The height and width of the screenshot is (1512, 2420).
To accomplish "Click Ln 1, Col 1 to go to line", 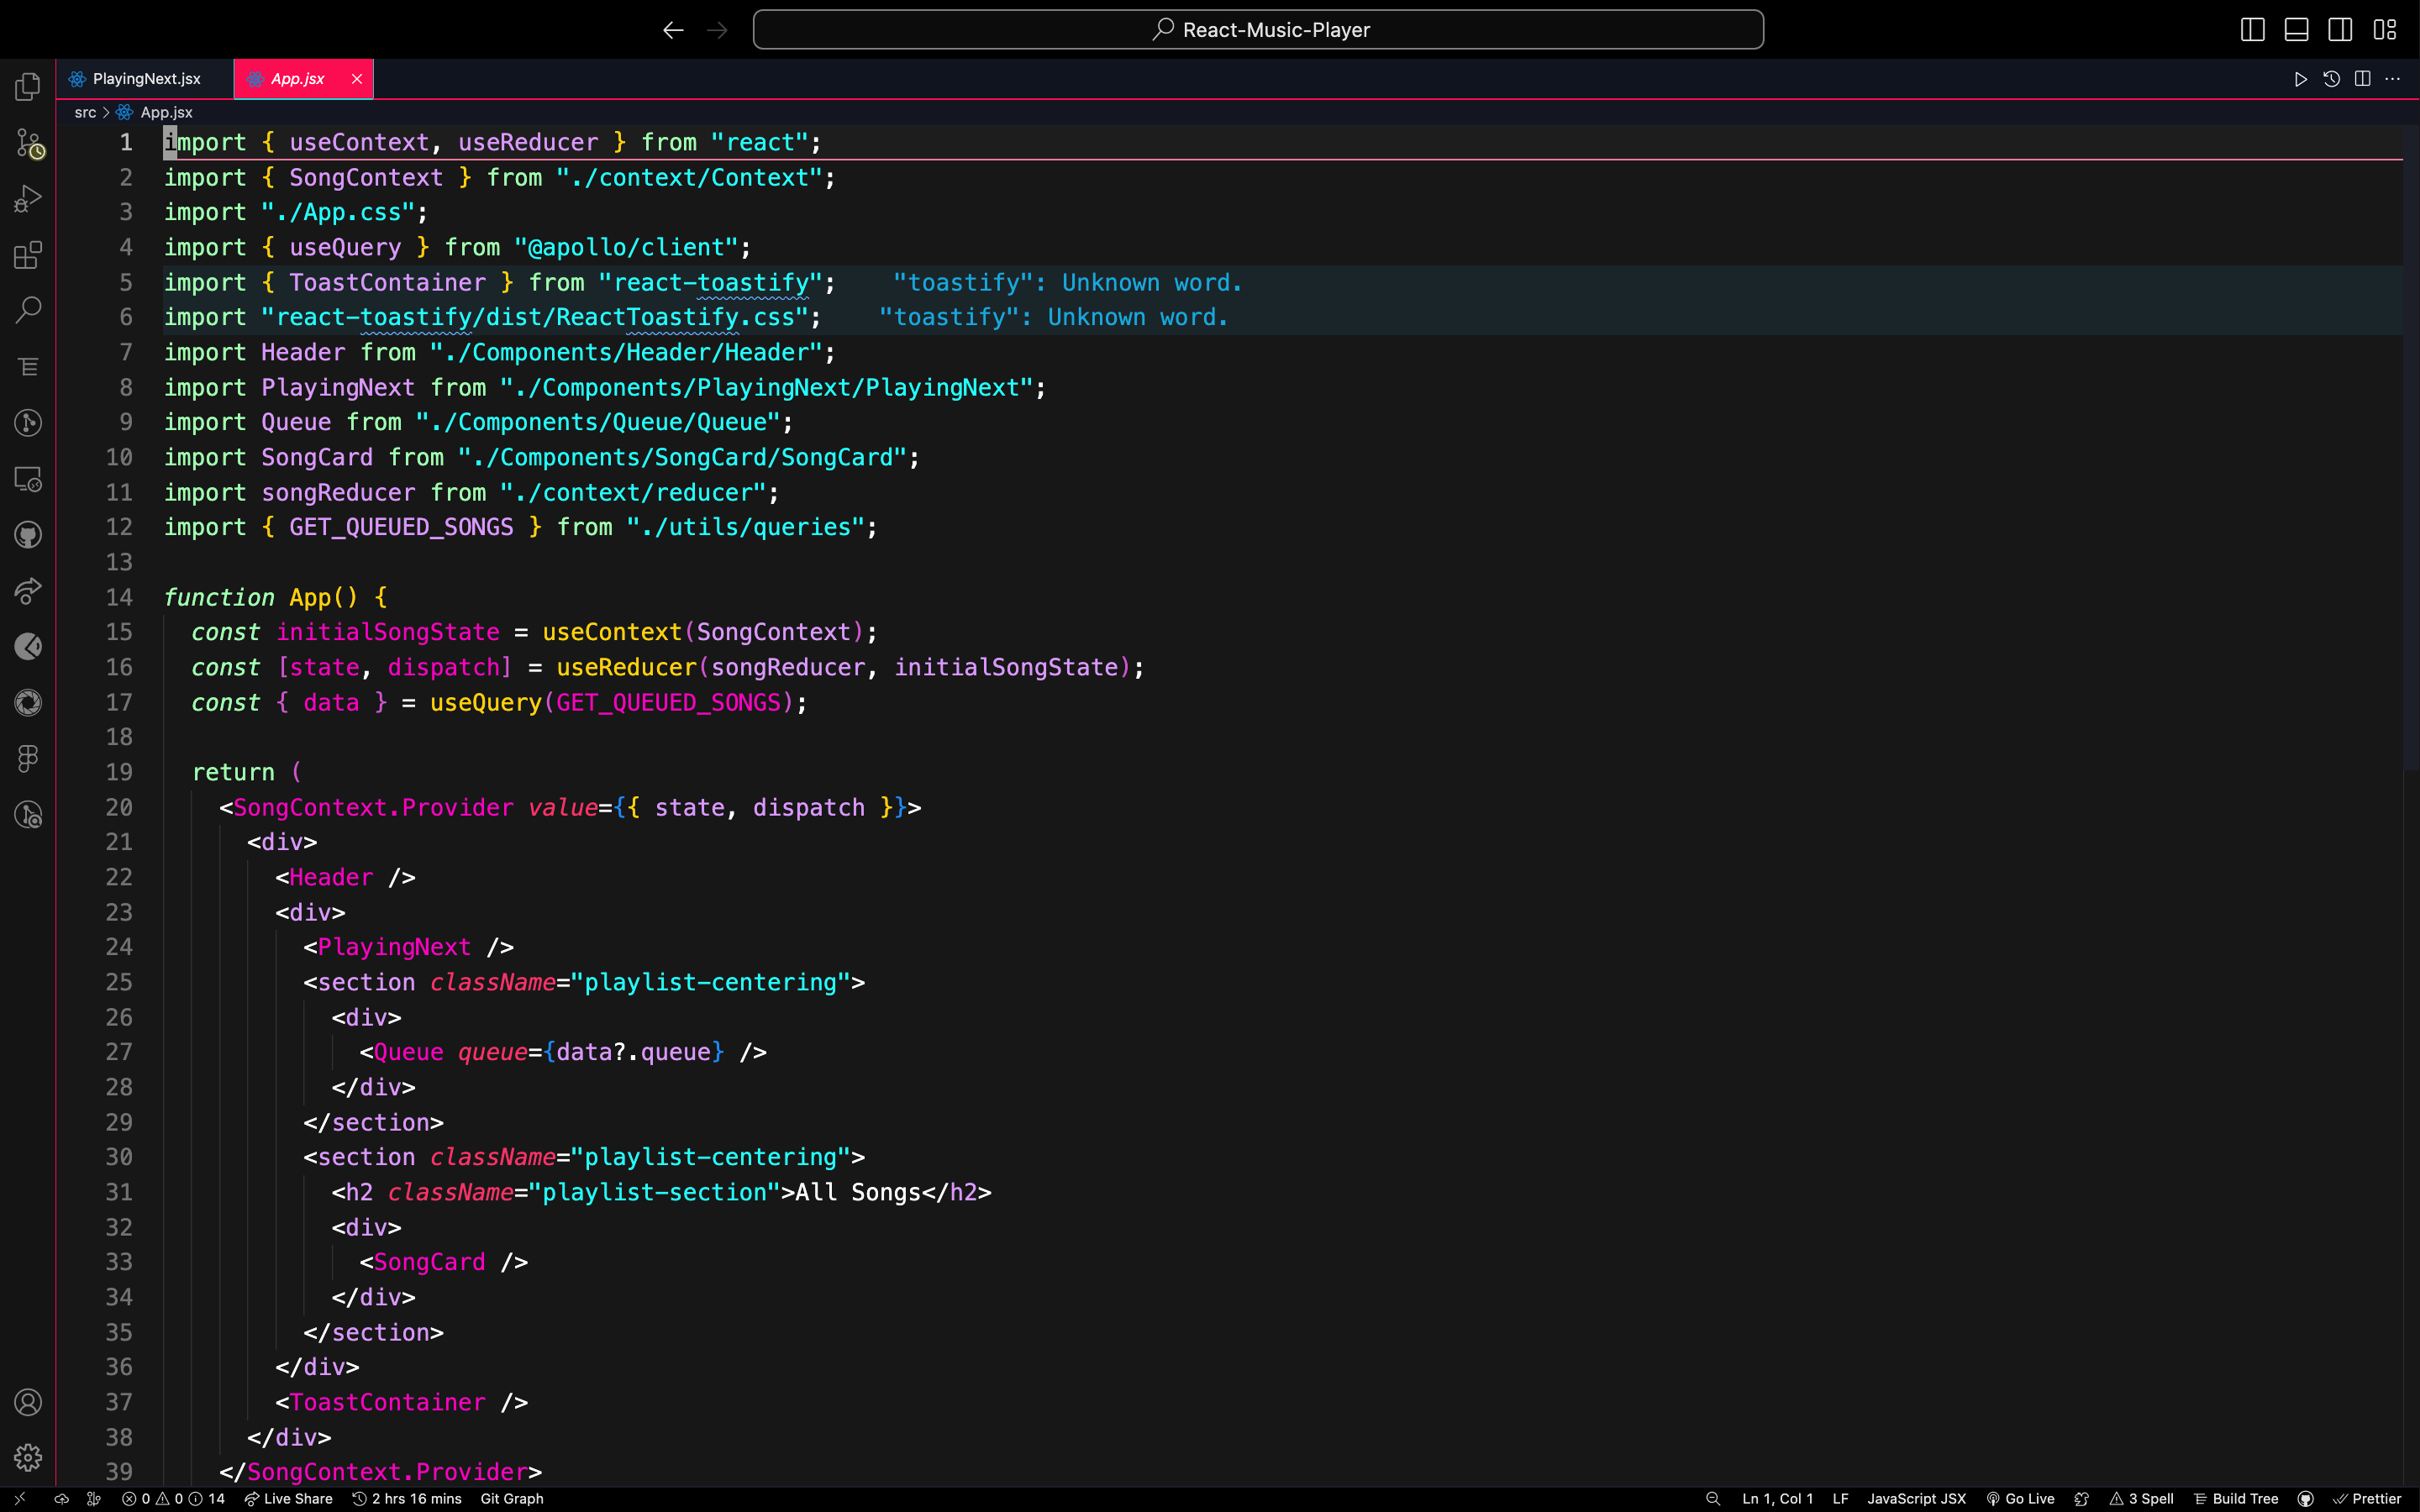I will (x=1777, y=1498).
